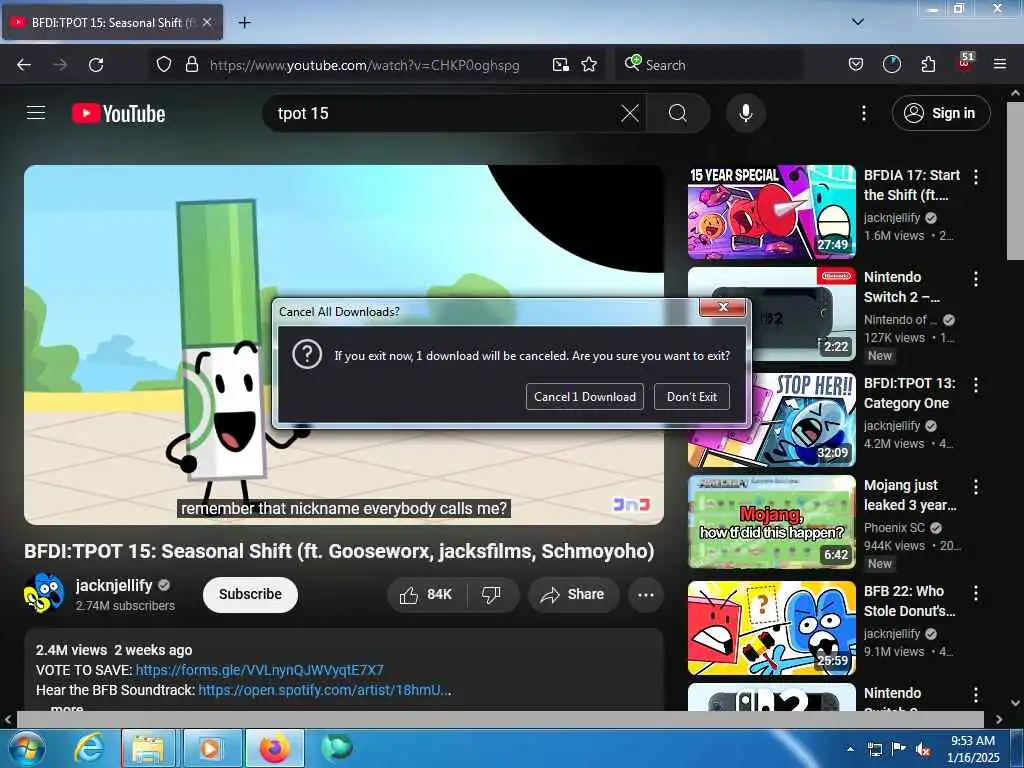Go to YouTube home logo
The width and height of the screenshot is (1024, 768).
click(x=118, y=114)
